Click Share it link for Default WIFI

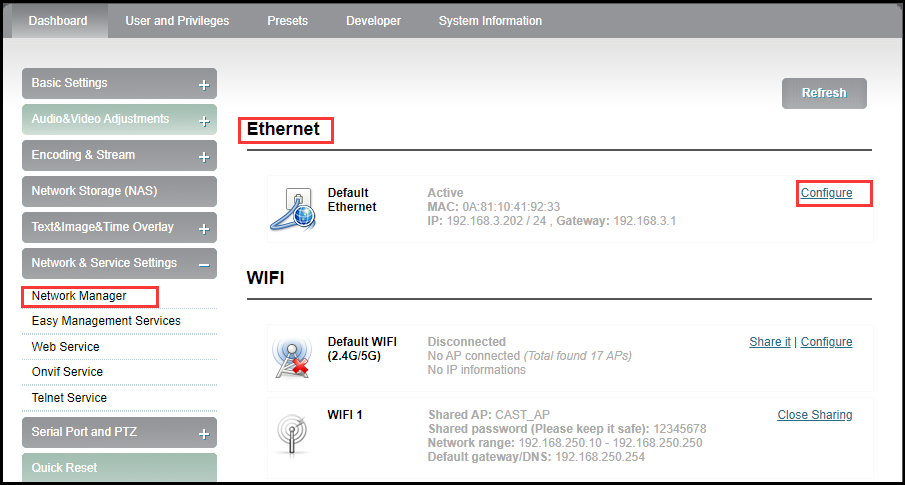[x=770, y=342]
